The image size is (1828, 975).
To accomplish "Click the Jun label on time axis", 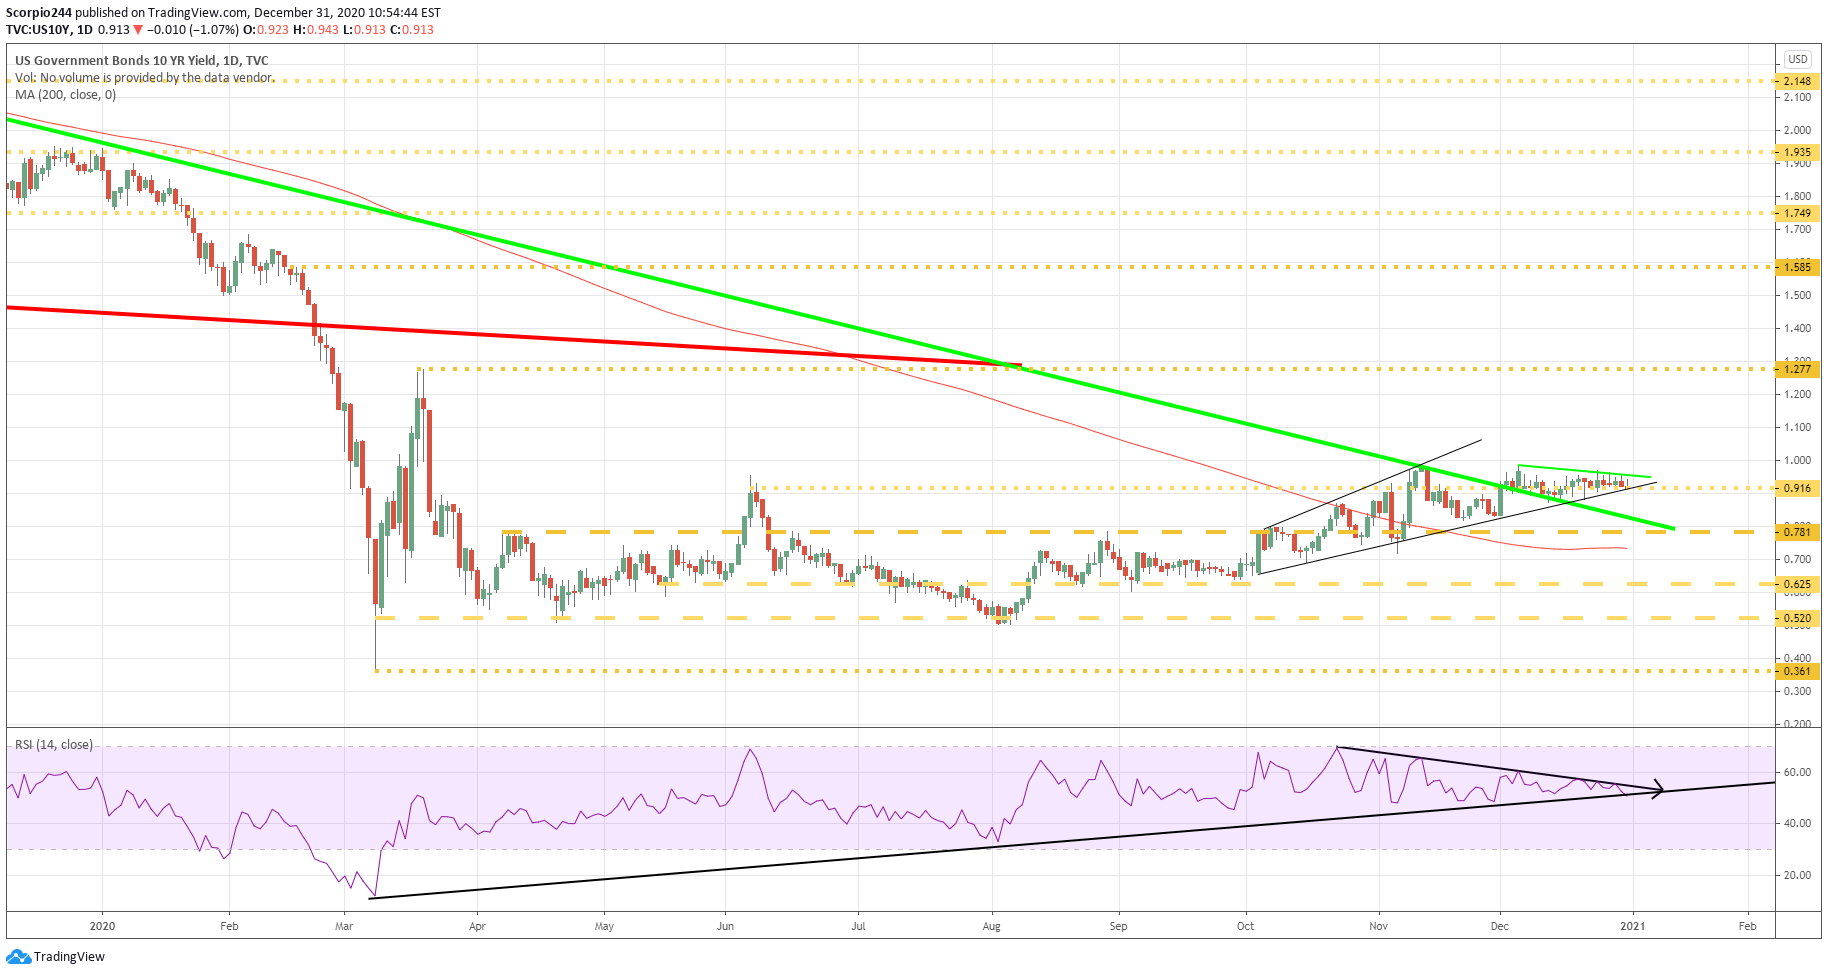I will click(x=725, y=926).
